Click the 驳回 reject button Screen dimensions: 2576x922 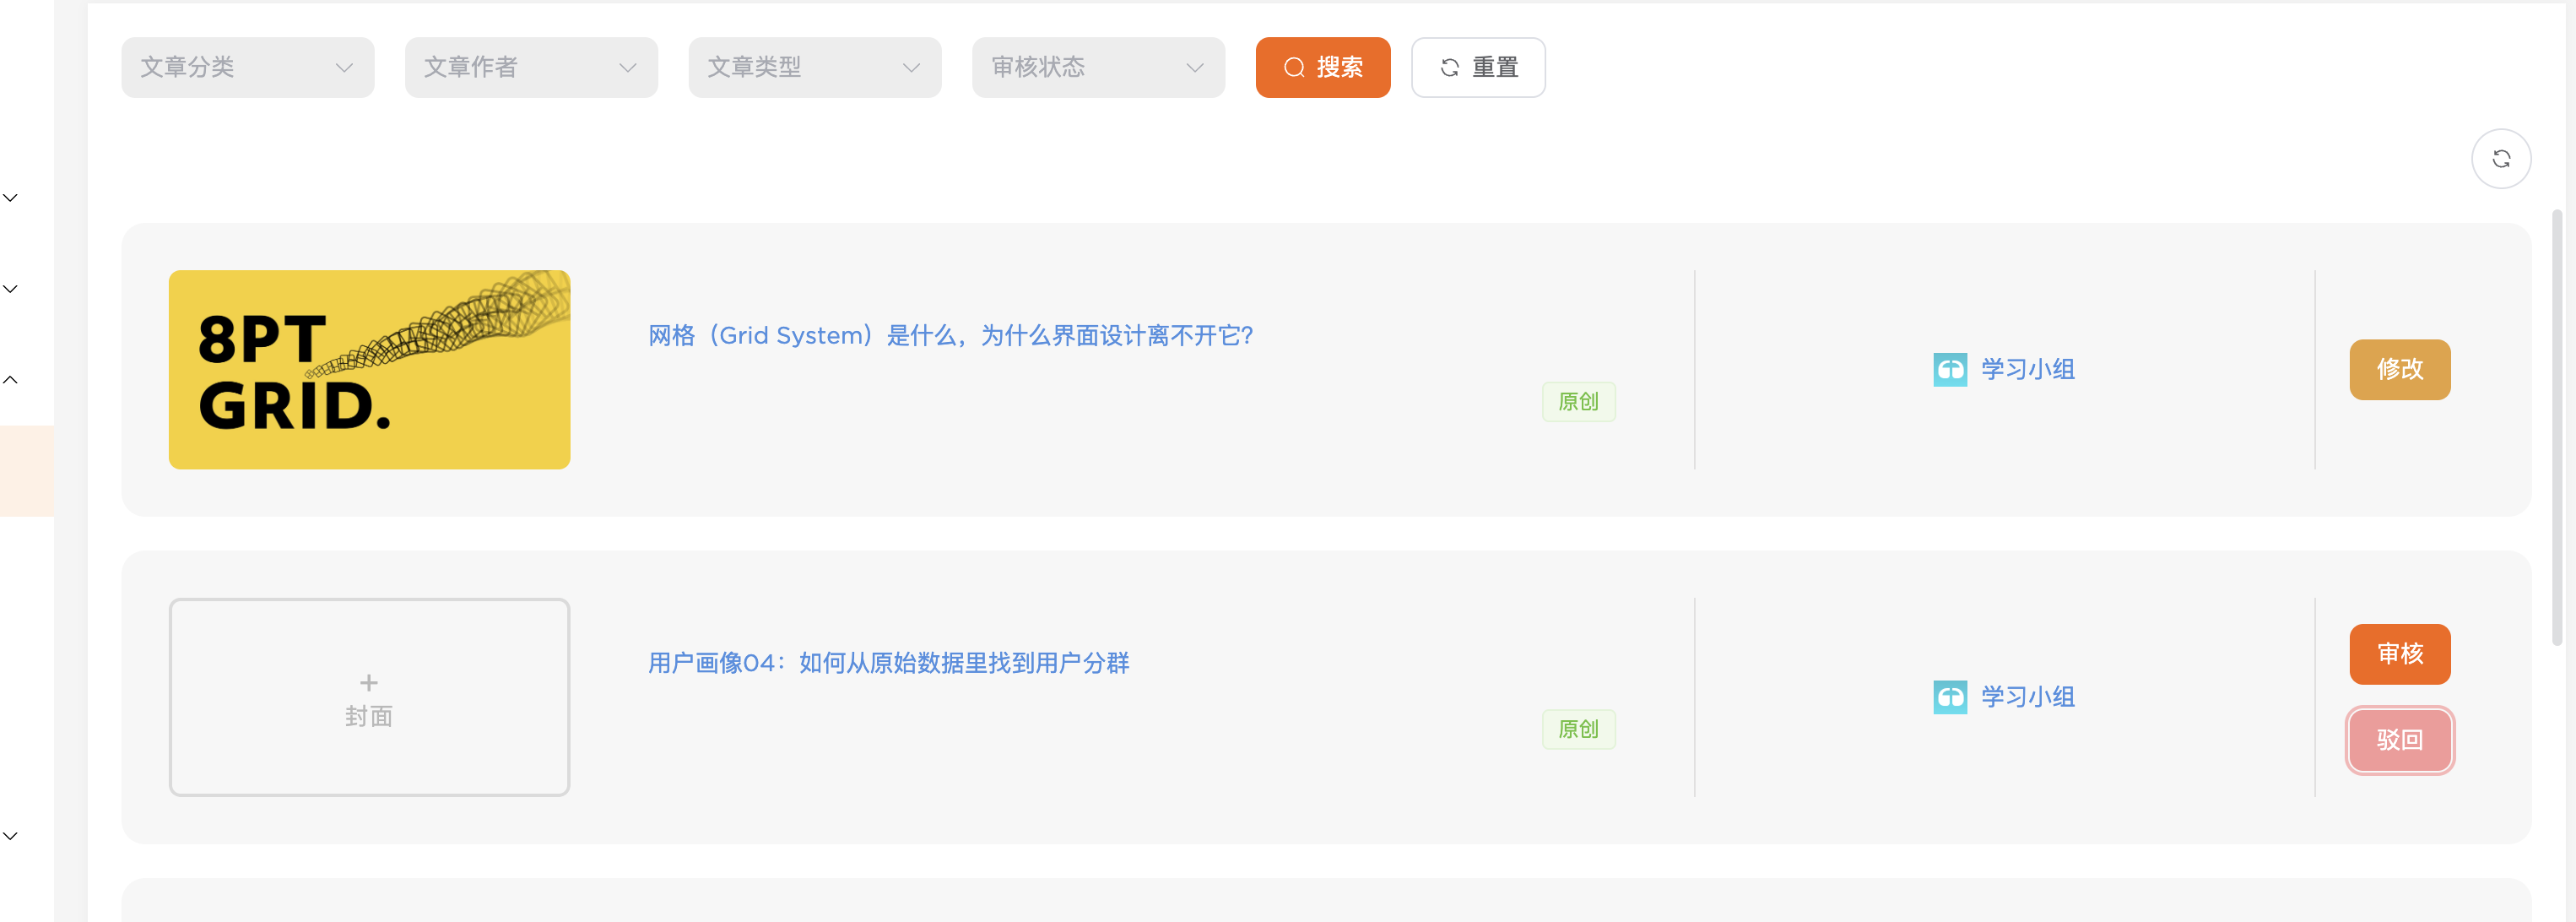coord(2399,740)
